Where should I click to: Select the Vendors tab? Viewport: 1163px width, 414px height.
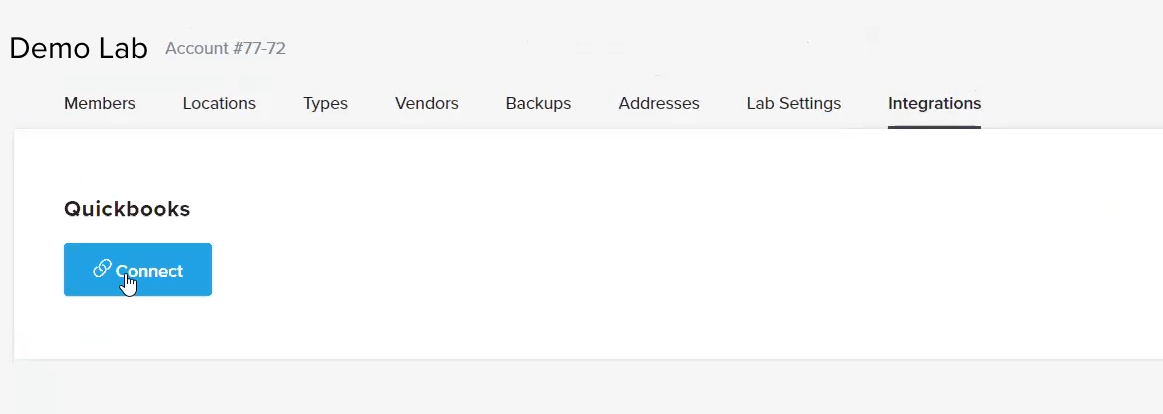(x=426, y=103)
